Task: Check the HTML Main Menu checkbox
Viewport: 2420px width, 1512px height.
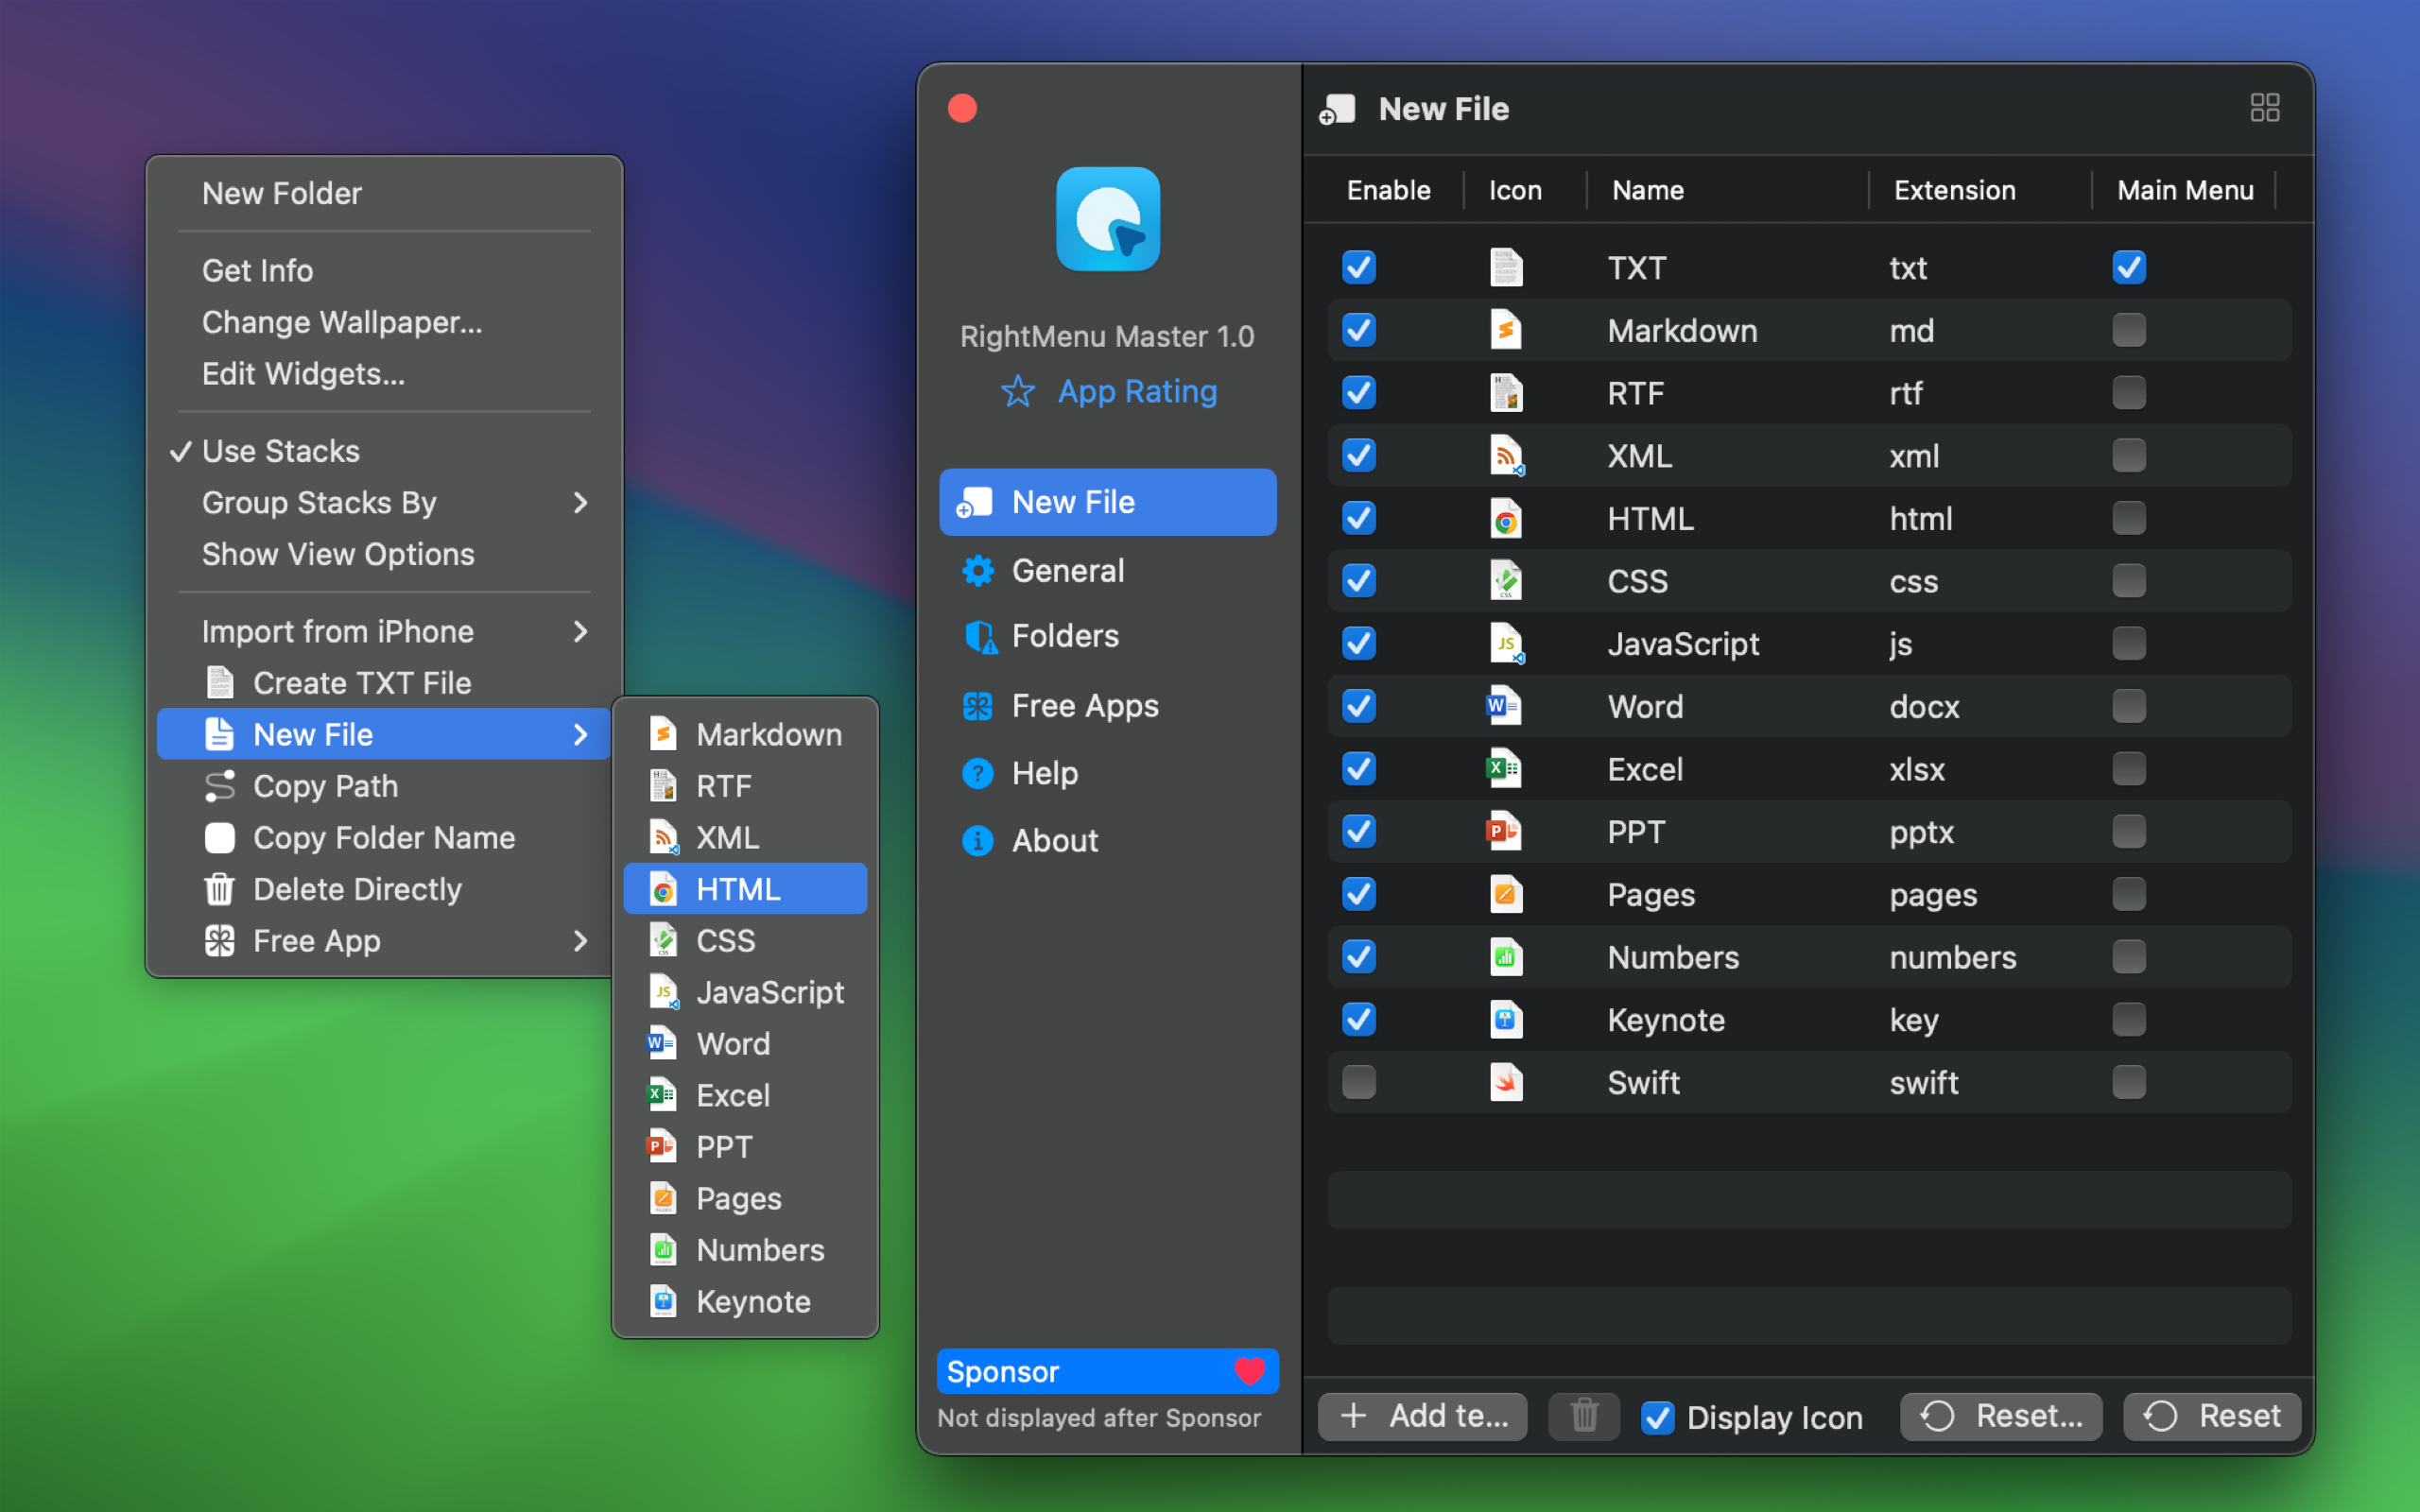Action: click(2129, 518)
